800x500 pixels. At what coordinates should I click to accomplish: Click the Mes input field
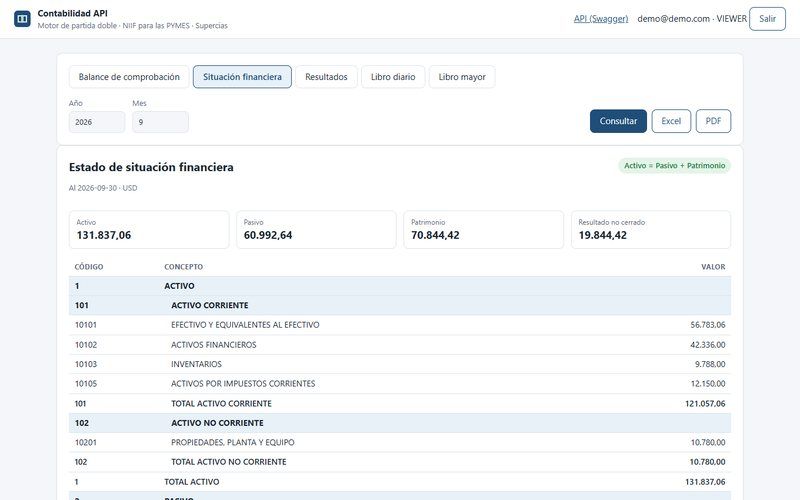pyautogui.click(x=160, y=122)
